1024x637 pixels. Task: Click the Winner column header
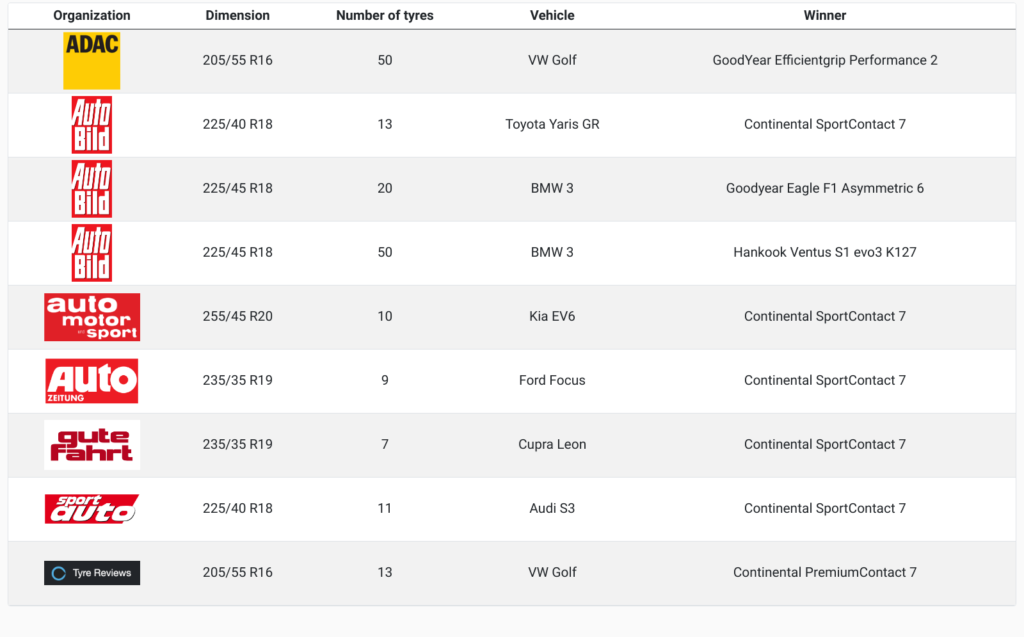tap(825, 15)
